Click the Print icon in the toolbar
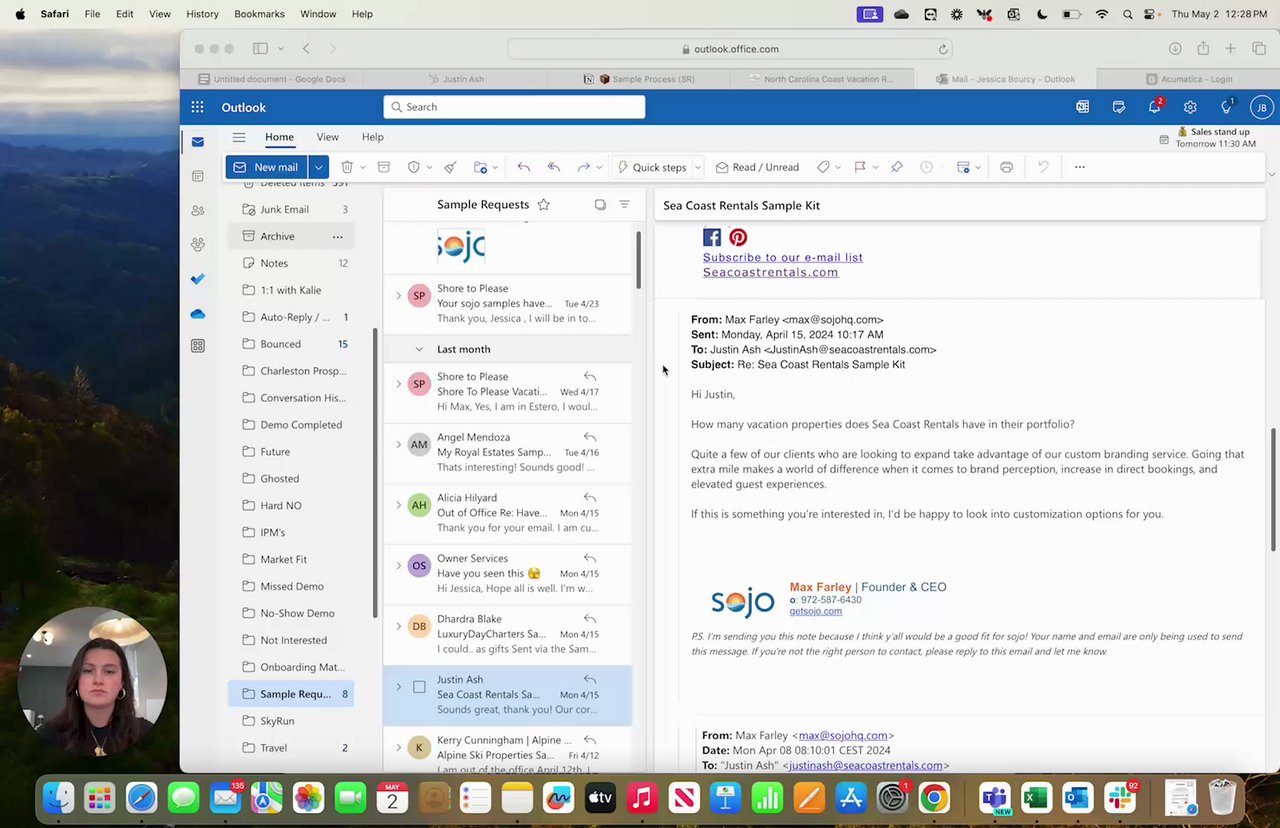This screenshot has width=1280, height=828. (x=1006, y=167)
